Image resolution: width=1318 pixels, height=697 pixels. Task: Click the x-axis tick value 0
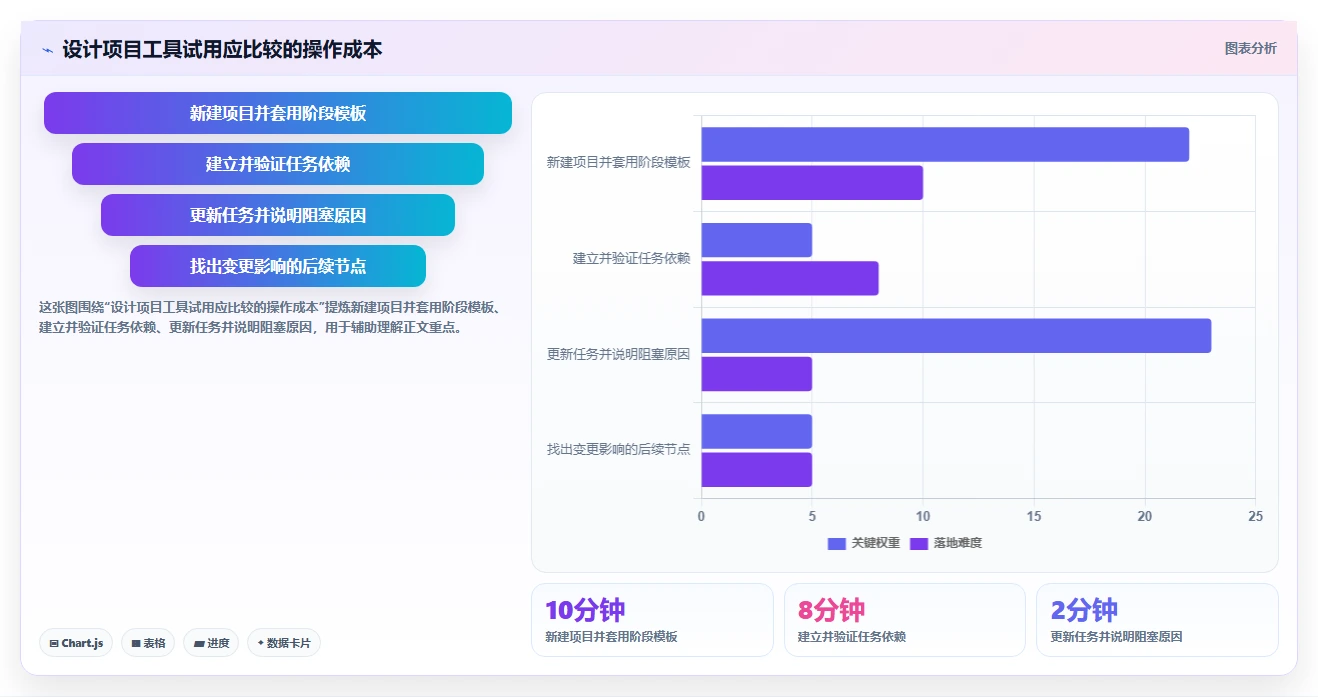[701, 517]
